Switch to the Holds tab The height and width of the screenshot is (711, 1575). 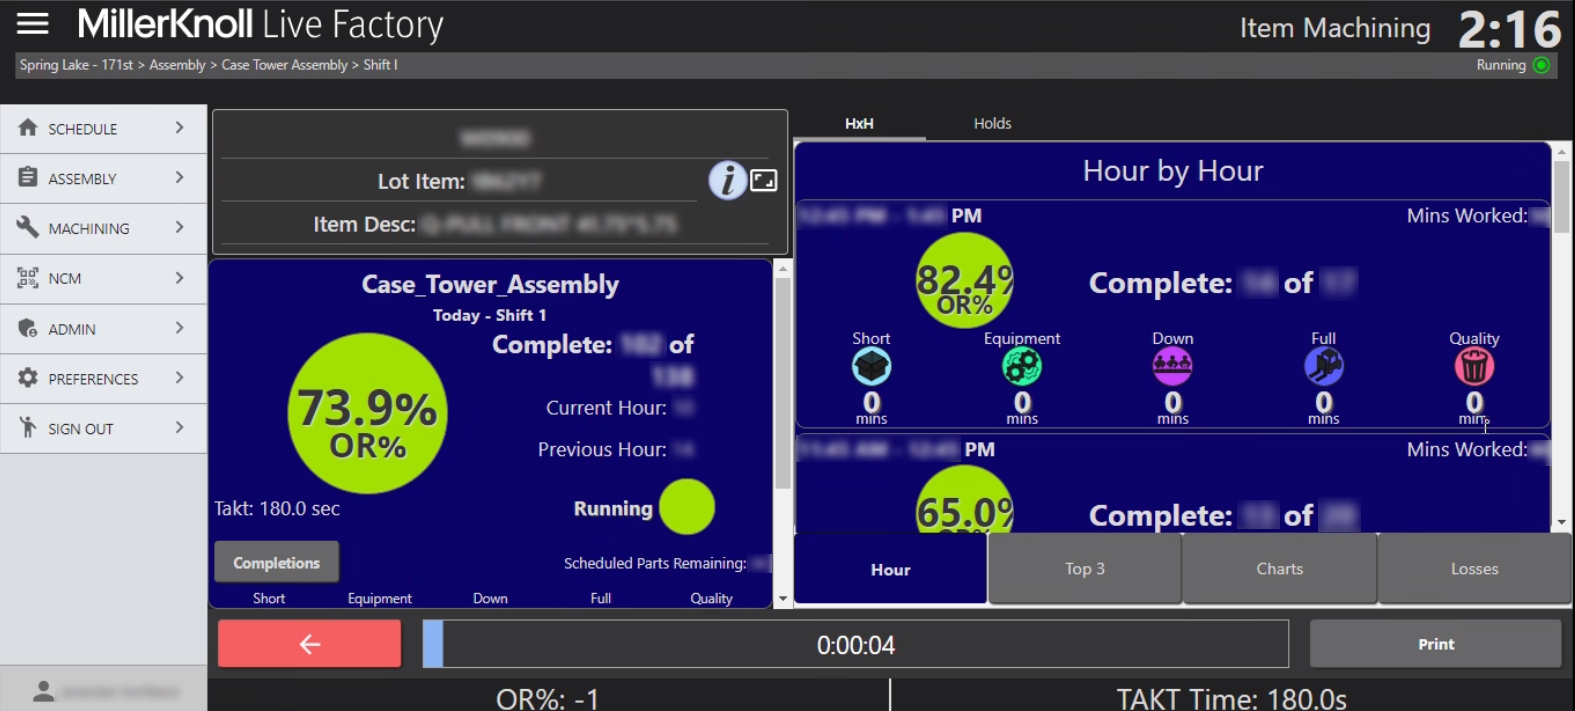pyautogui.click(x=992, y=123)
